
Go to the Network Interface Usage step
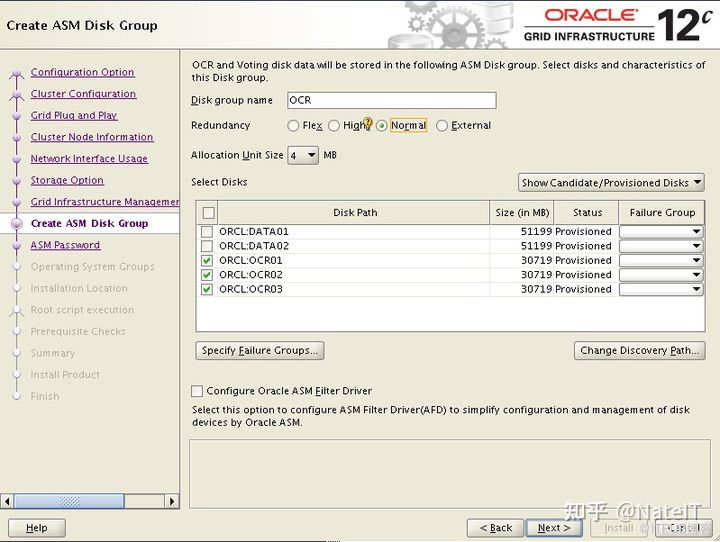click(x=89, y=158)
